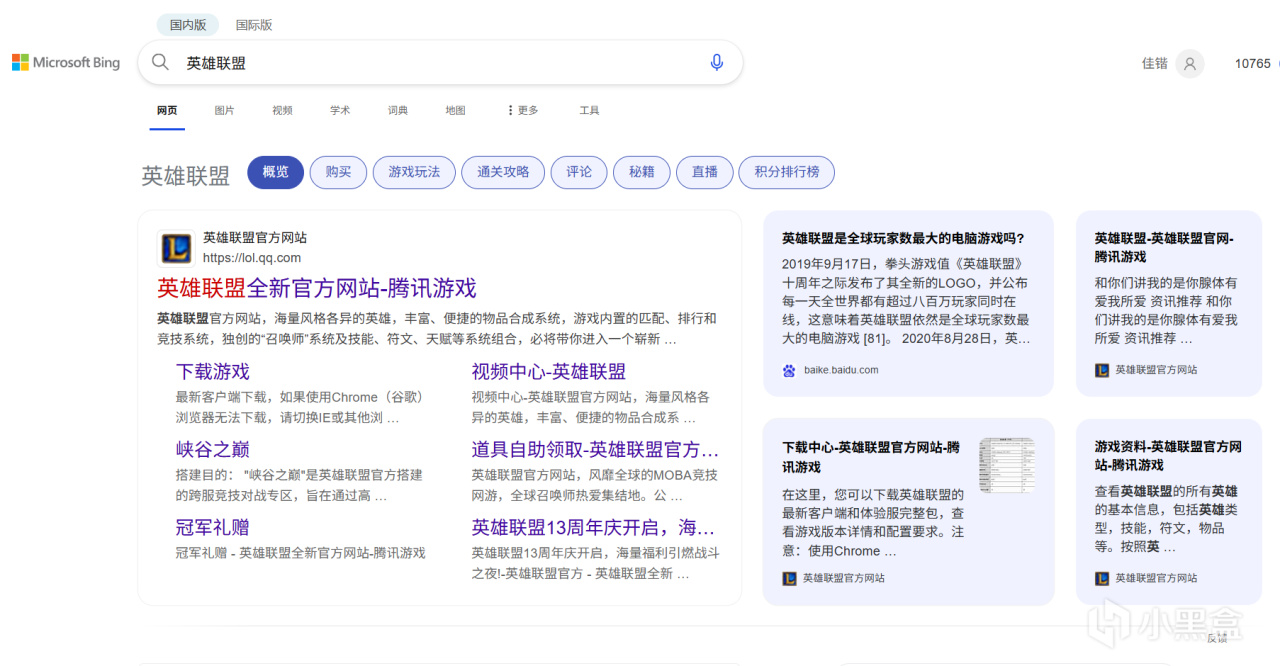Open the 词典 tab
Viewport: 1280px width, 666px height.
pyautogui.click(x=398, y=110)
